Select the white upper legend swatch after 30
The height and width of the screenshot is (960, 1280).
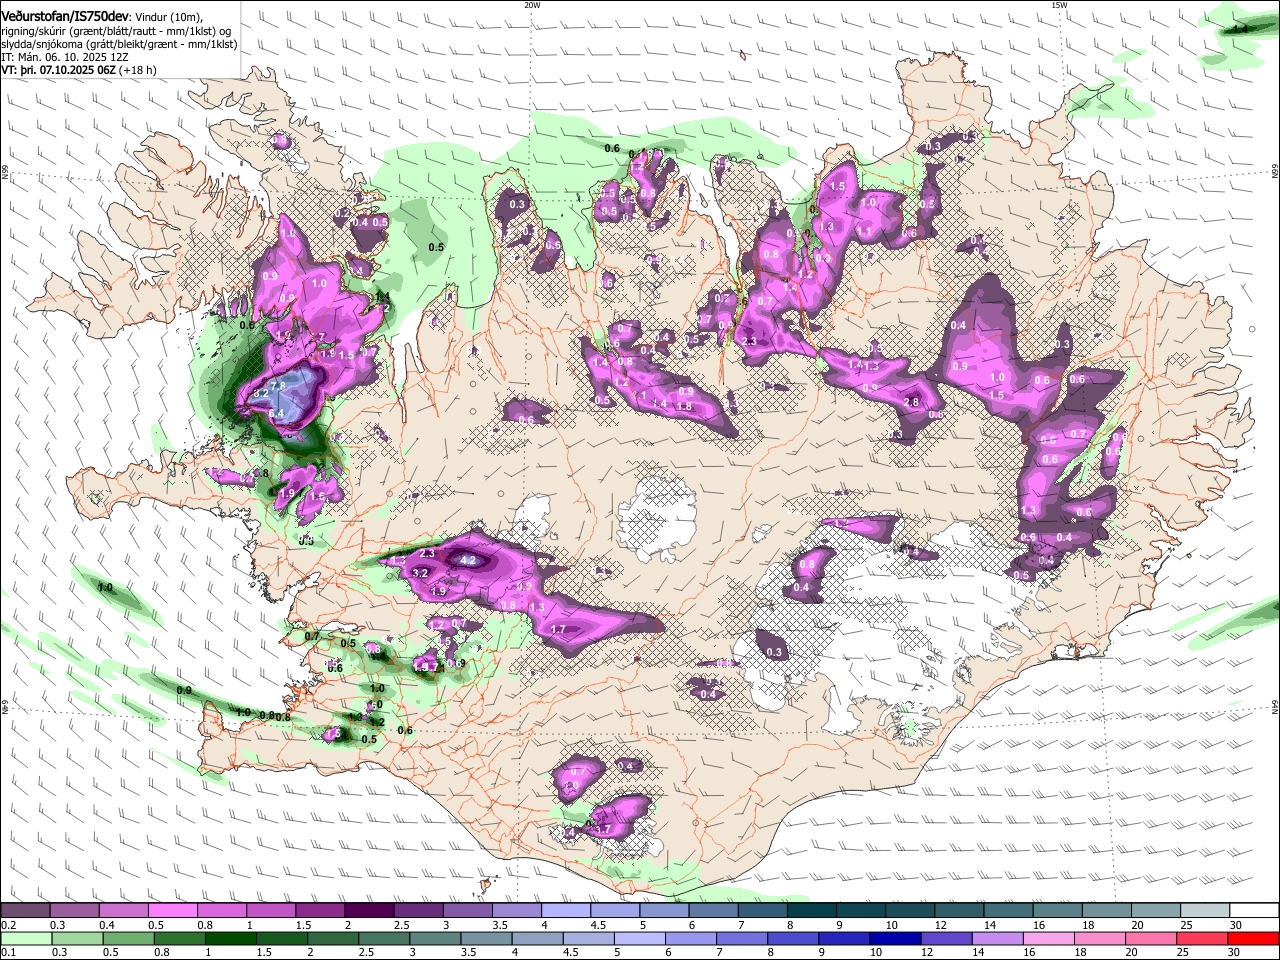(1255, 911)
